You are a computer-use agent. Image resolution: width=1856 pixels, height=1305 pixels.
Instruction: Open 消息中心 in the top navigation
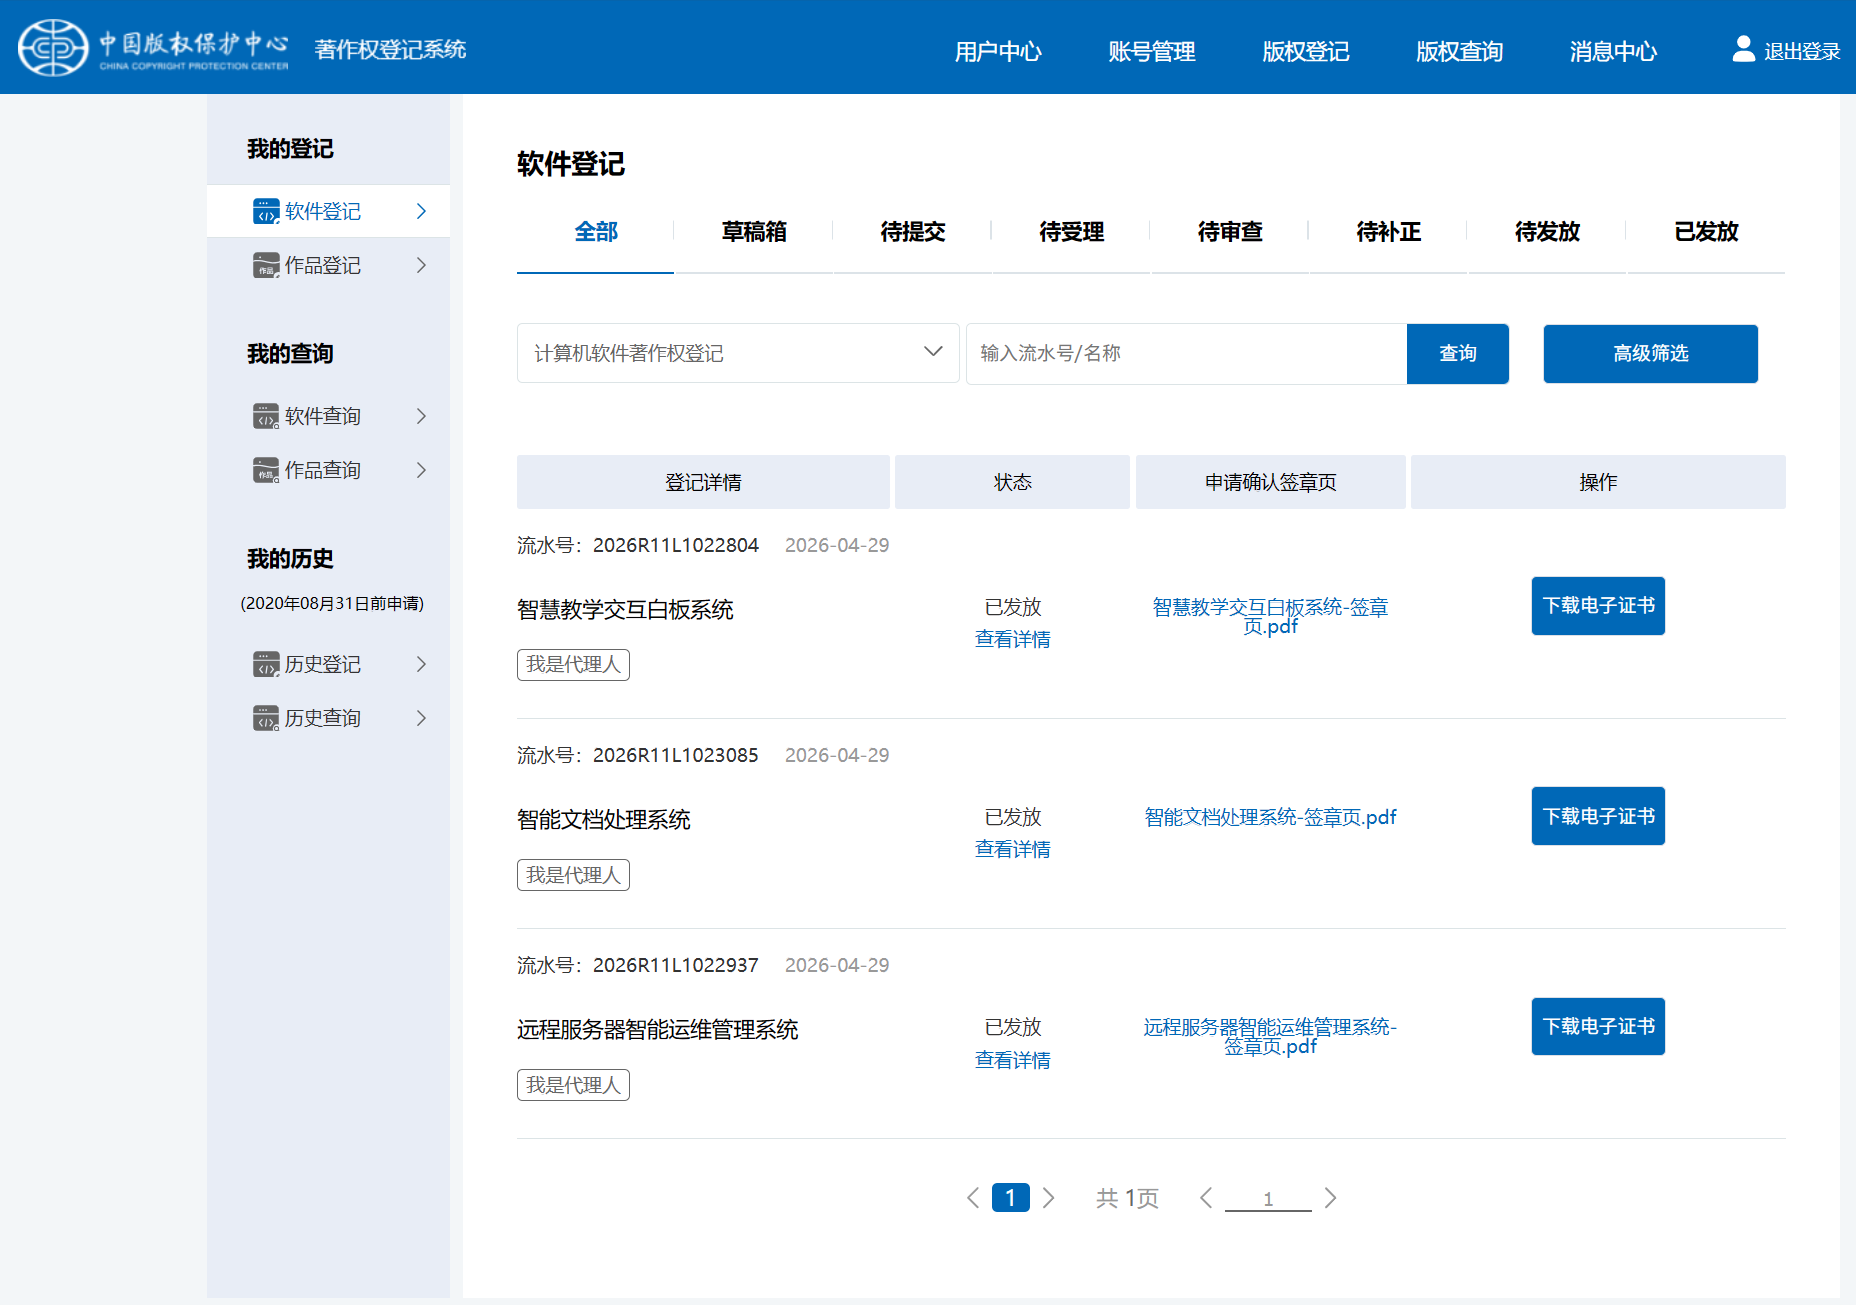(x=1613, y=51)
